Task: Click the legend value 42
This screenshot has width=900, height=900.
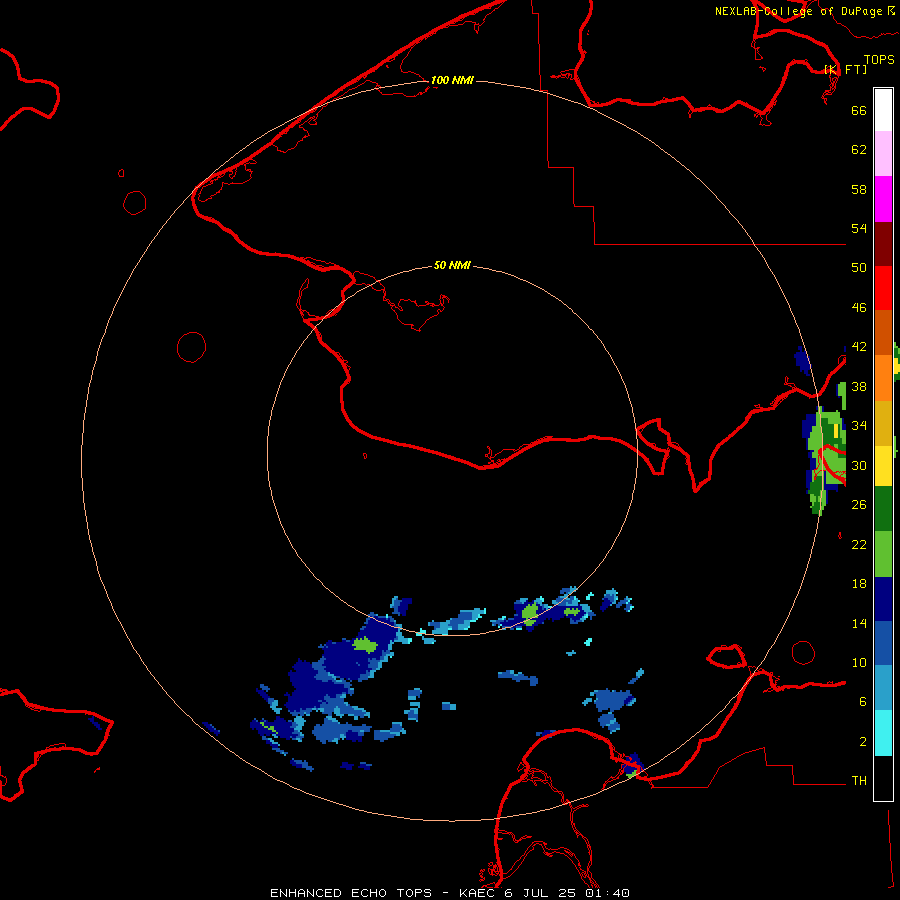Action: [859, 347]
